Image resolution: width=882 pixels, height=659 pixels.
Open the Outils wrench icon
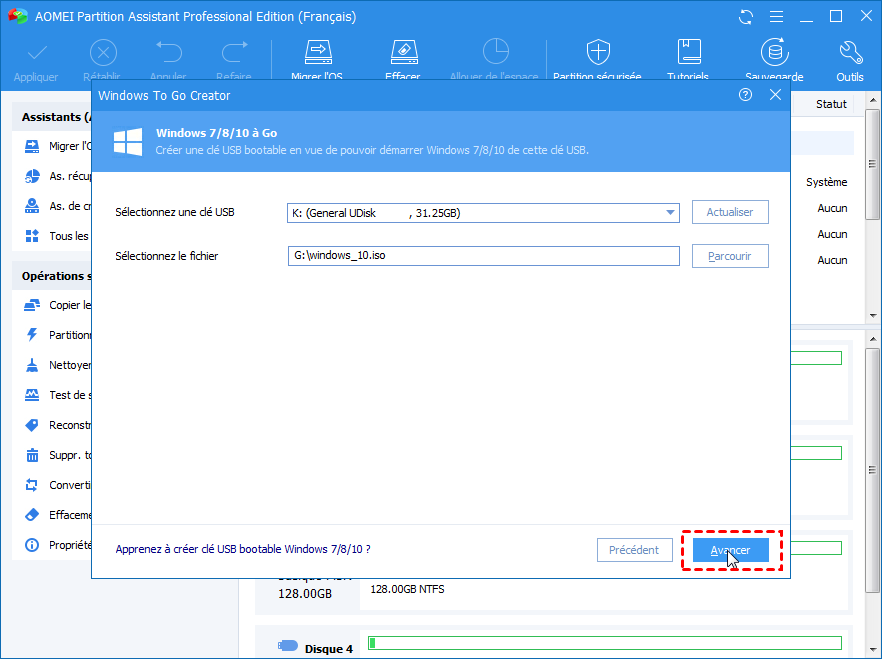[850, 52]
